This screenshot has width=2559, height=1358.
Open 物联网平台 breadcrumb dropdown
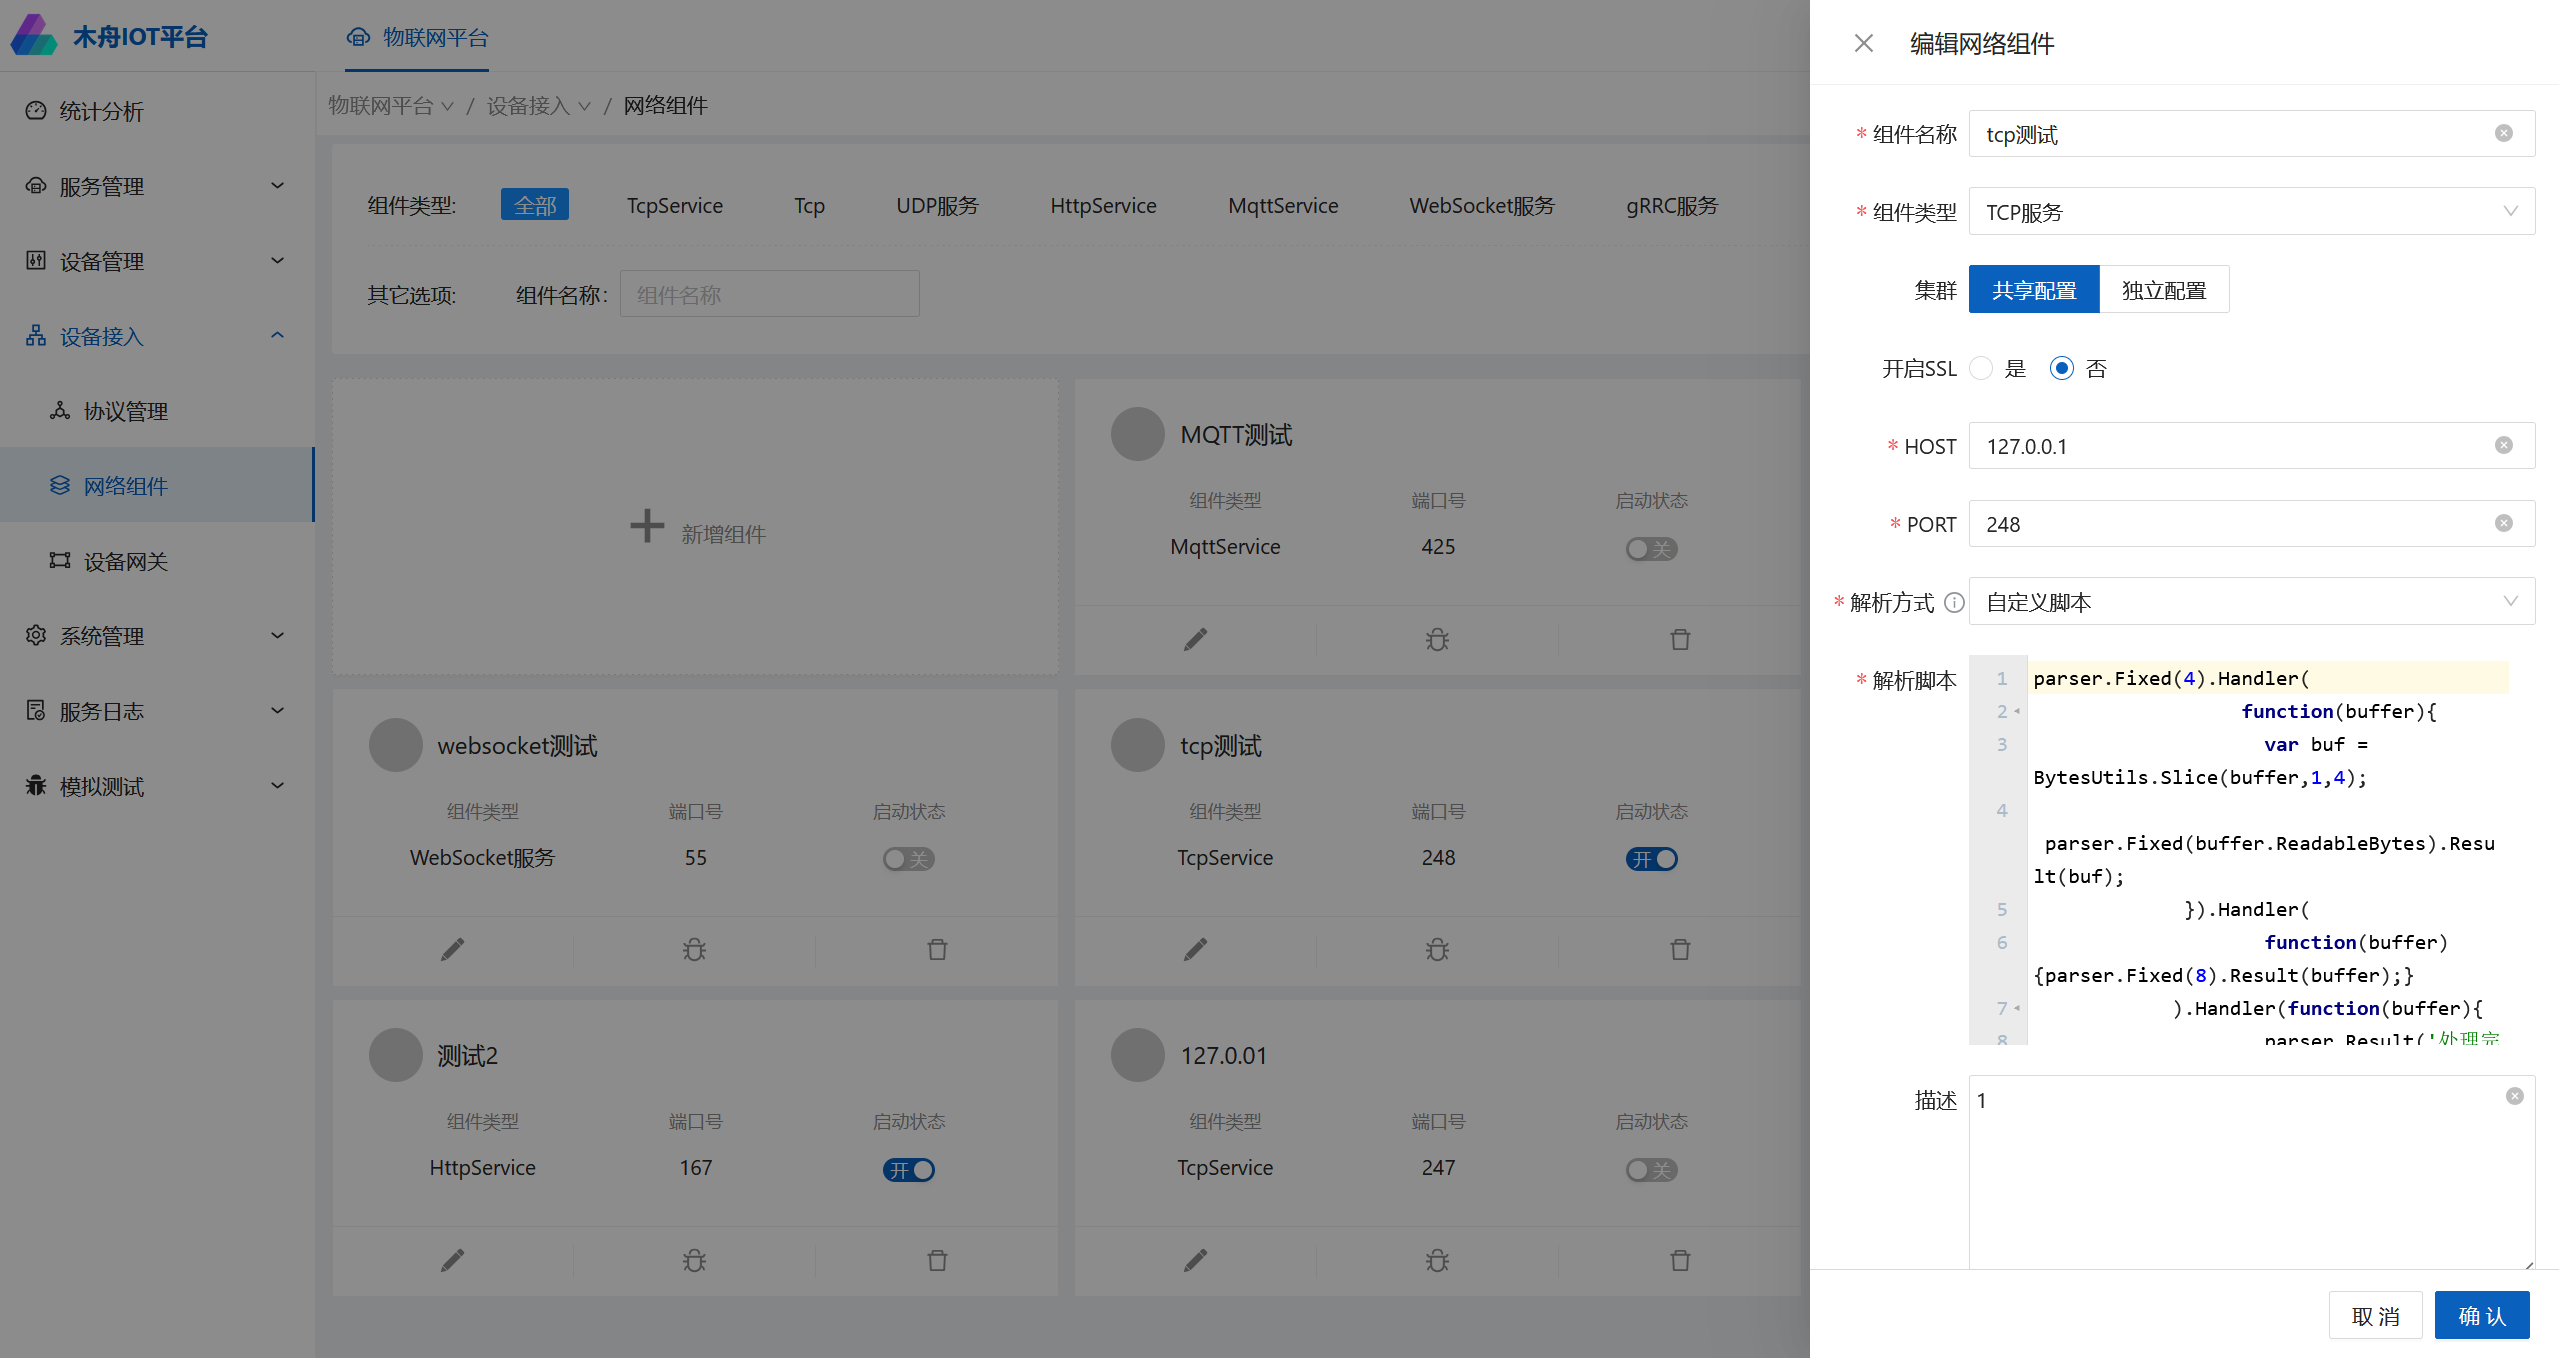tap(391, 105)
